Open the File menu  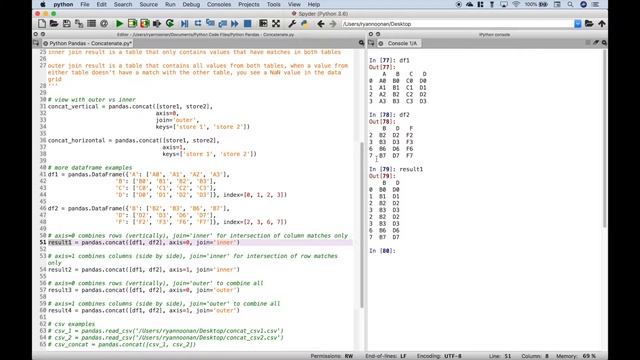point(85,4)
